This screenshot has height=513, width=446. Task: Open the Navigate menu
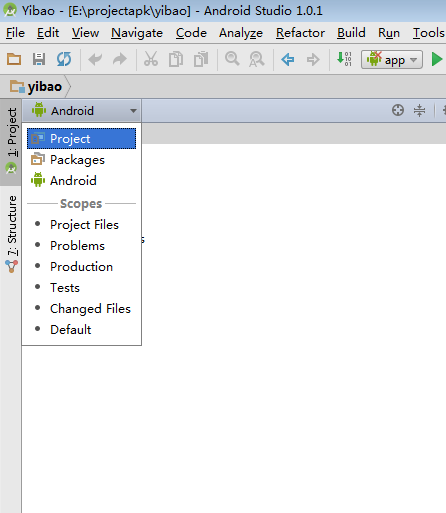137,33
